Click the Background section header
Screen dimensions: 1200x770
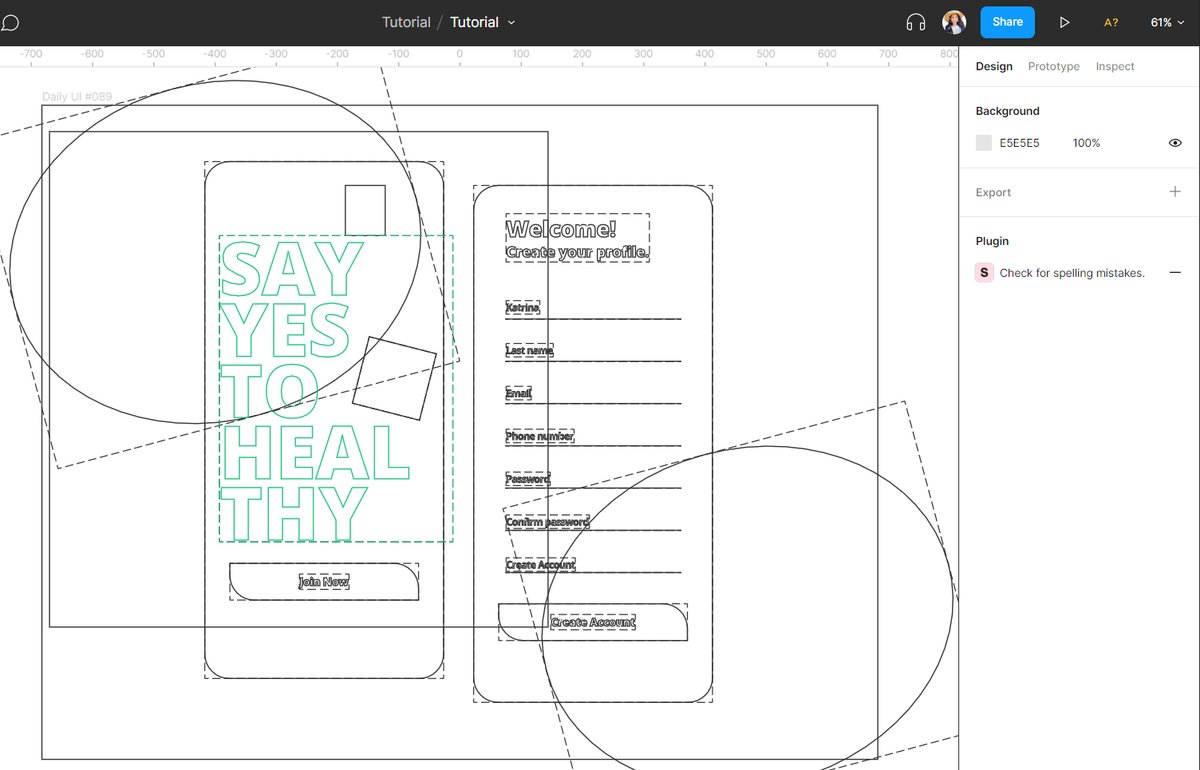(x=1007, y=111)
